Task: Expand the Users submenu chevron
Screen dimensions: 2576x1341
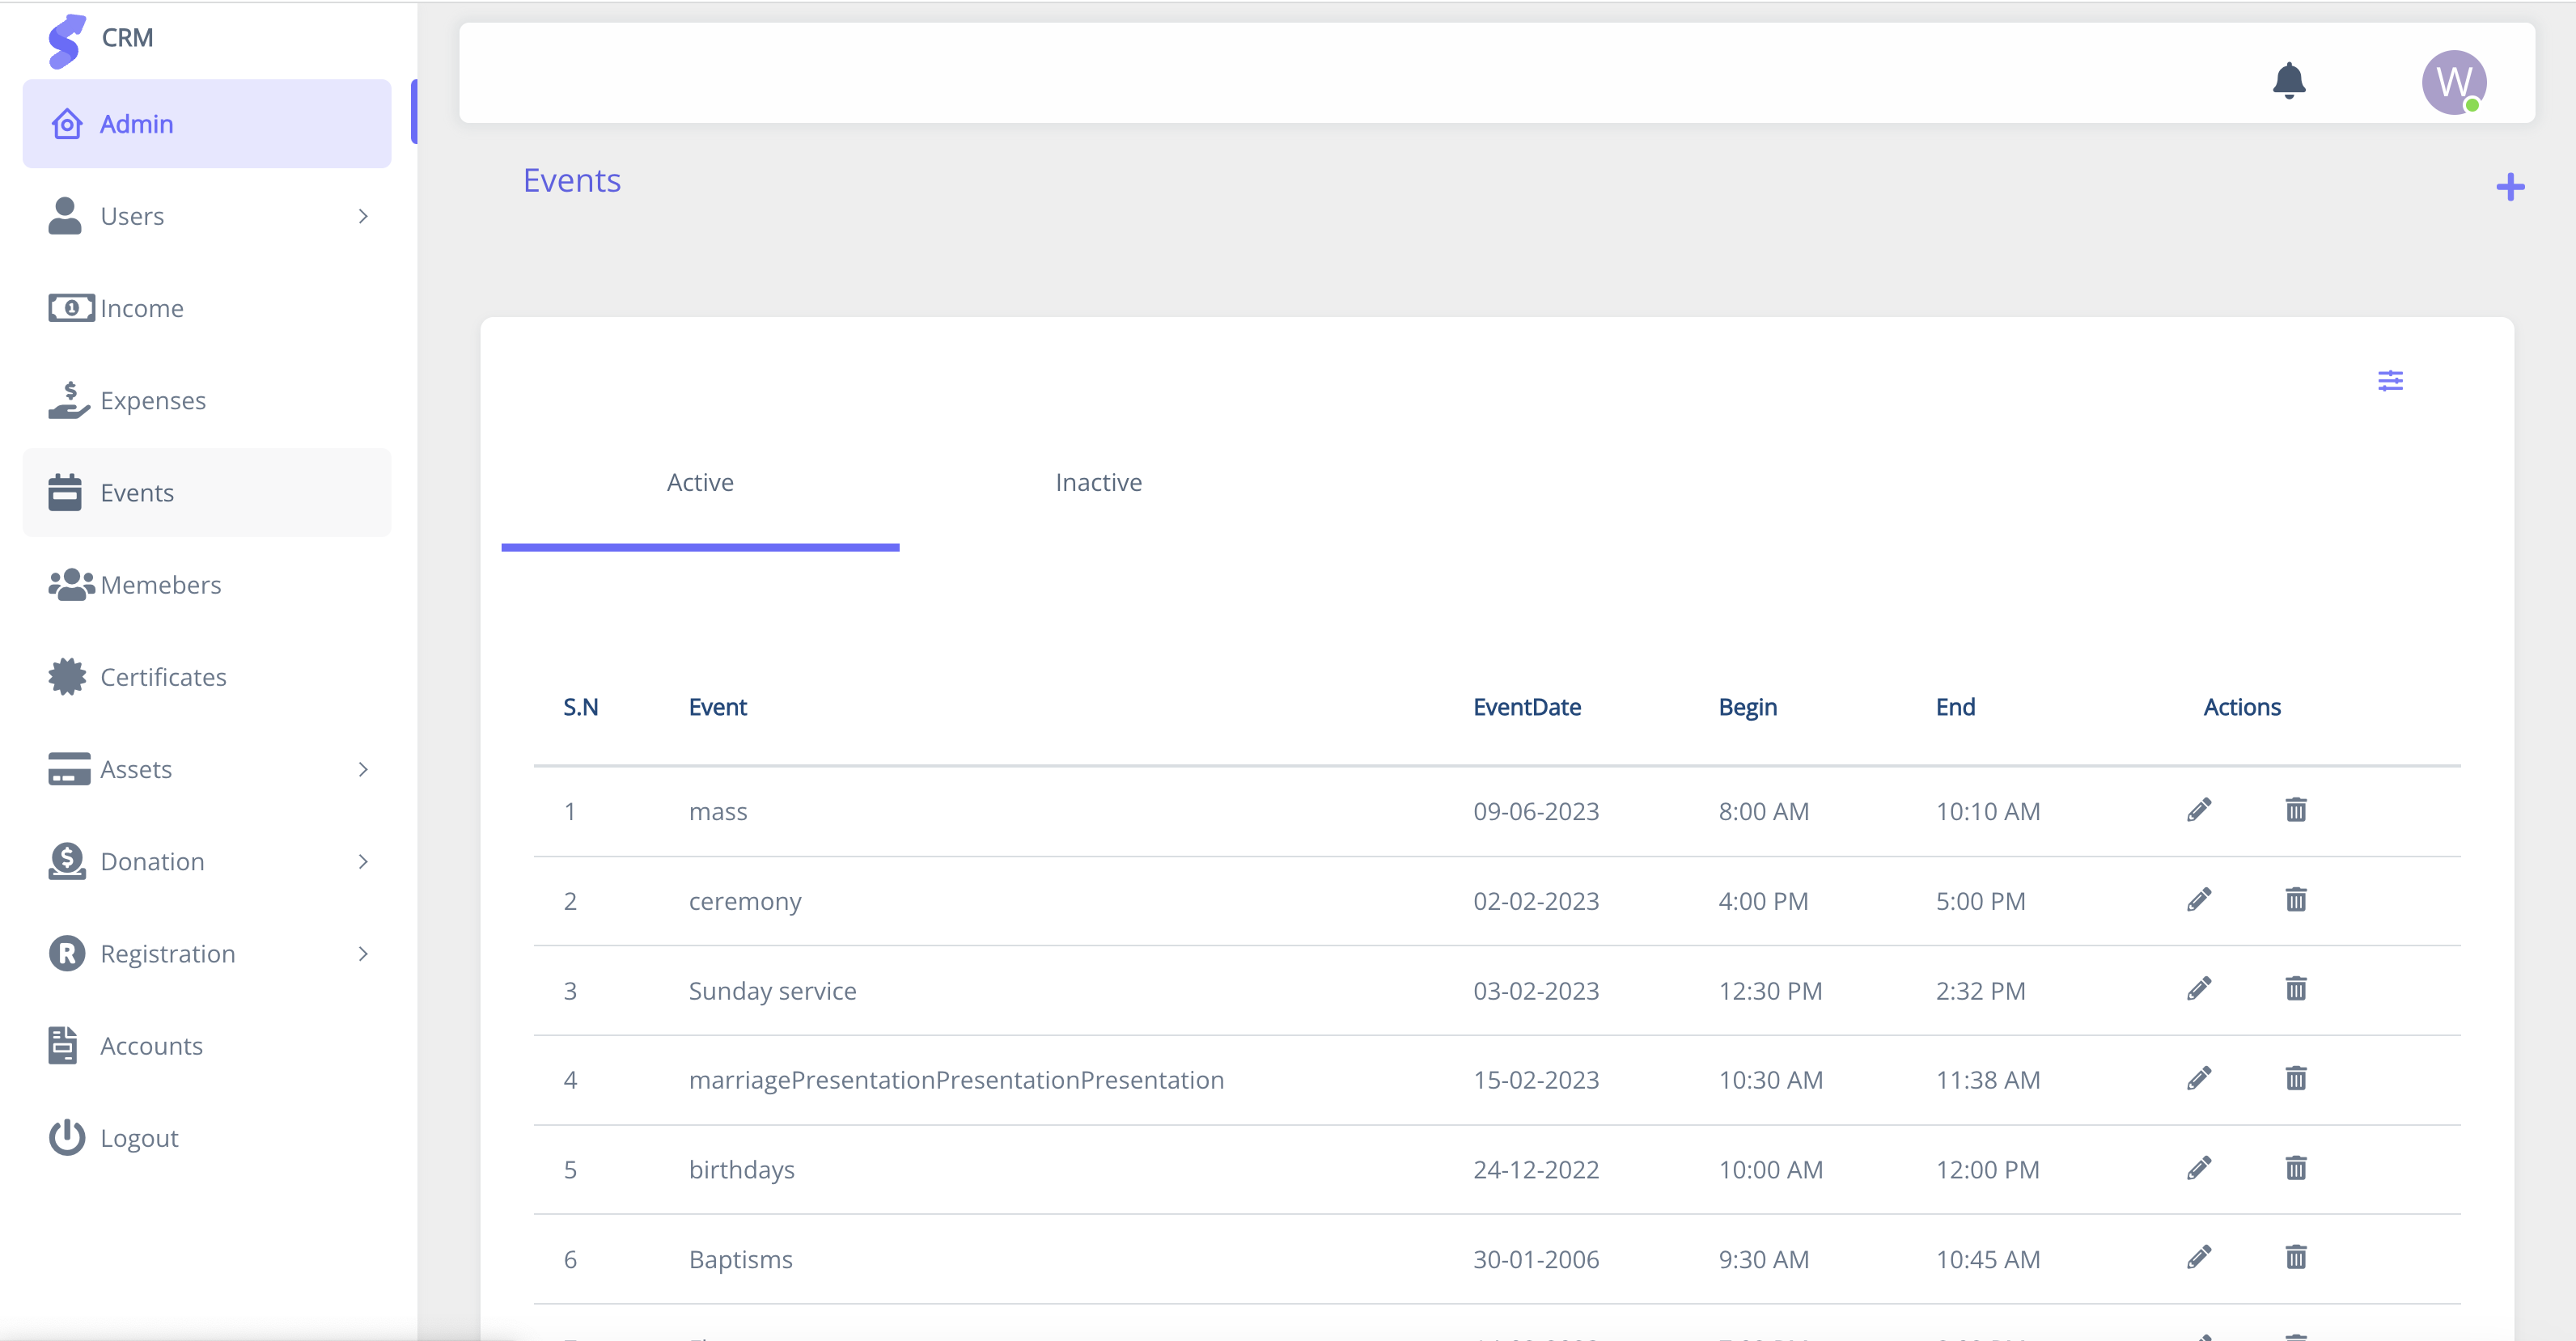Action: (363, 216)
